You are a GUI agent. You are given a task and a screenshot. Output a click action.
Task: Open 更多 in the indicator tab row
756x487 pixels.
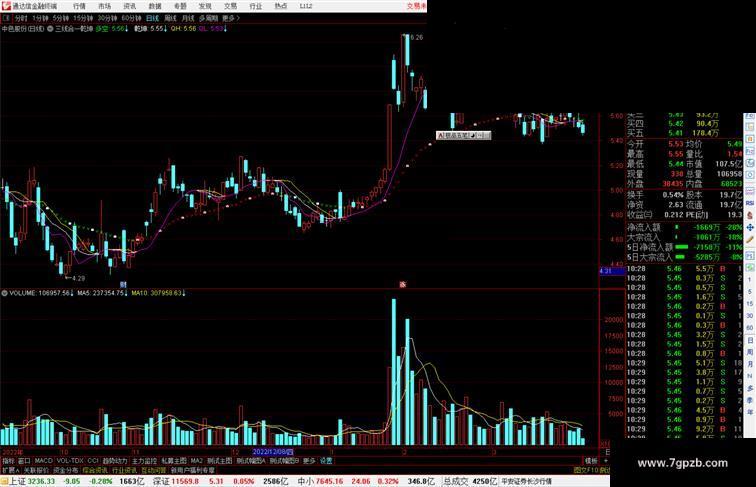pos(309,461)
